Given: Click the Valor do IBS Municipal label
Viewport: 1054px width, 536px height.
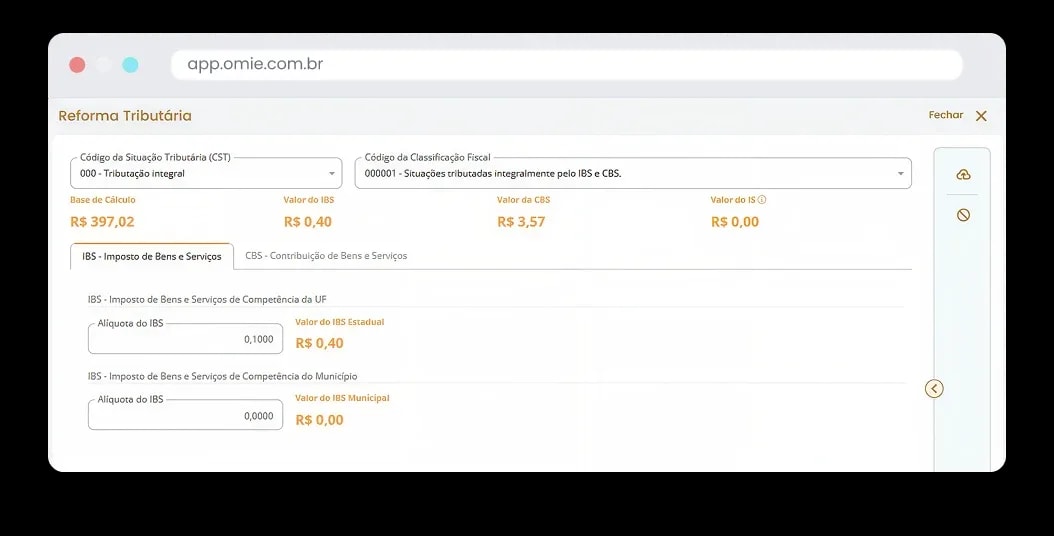Looking at the screenshot, I should [x=342, y=398].
